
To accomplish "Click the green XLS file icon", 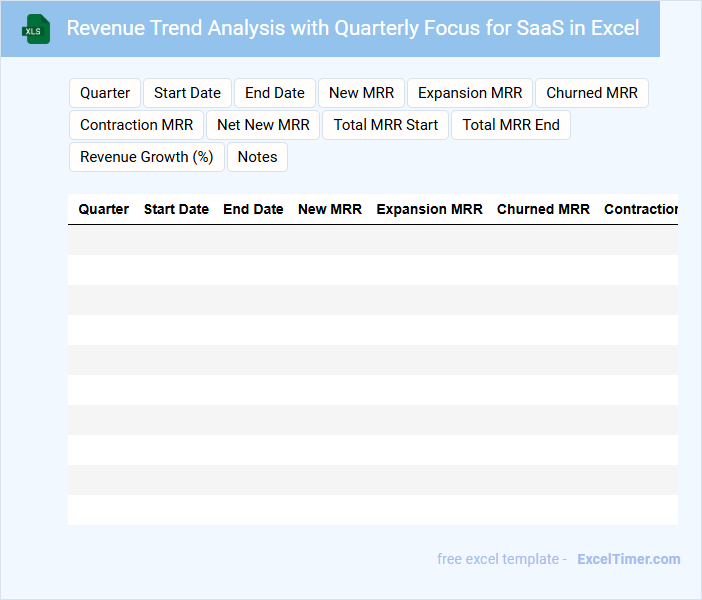I will 37,29.
